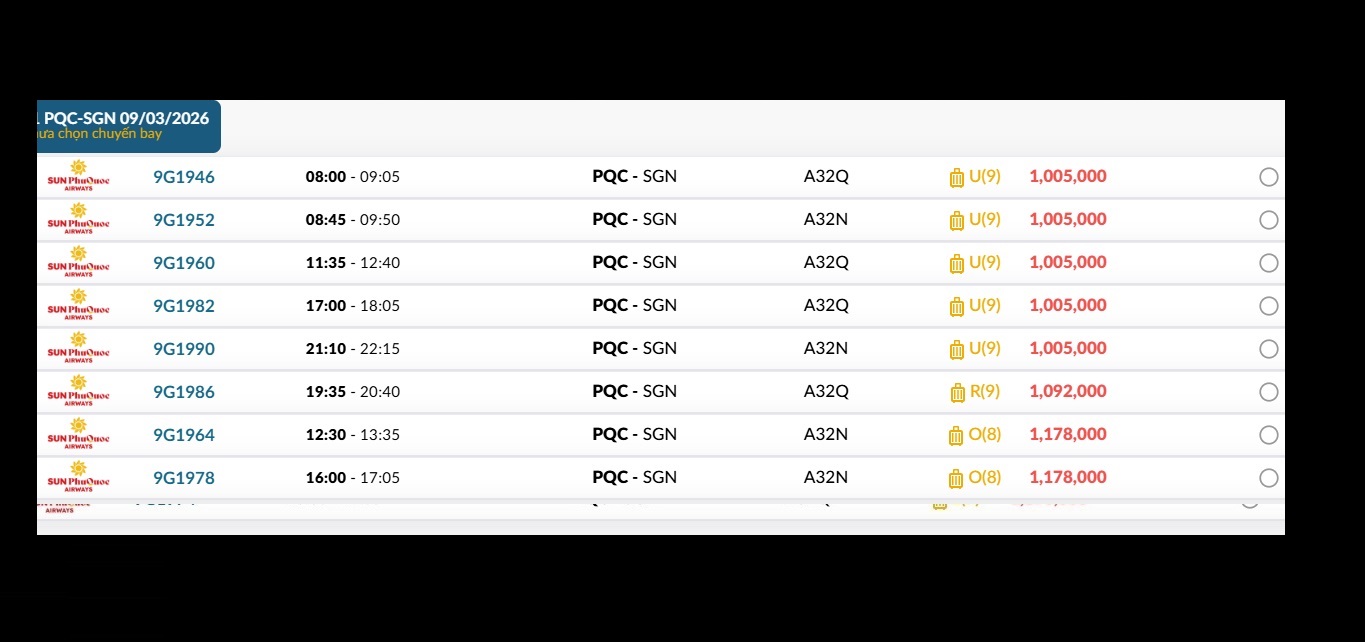Pick the 16:00 flight 9G1978 radio
The image size is (1365, 642).
tap(1268, 478)
